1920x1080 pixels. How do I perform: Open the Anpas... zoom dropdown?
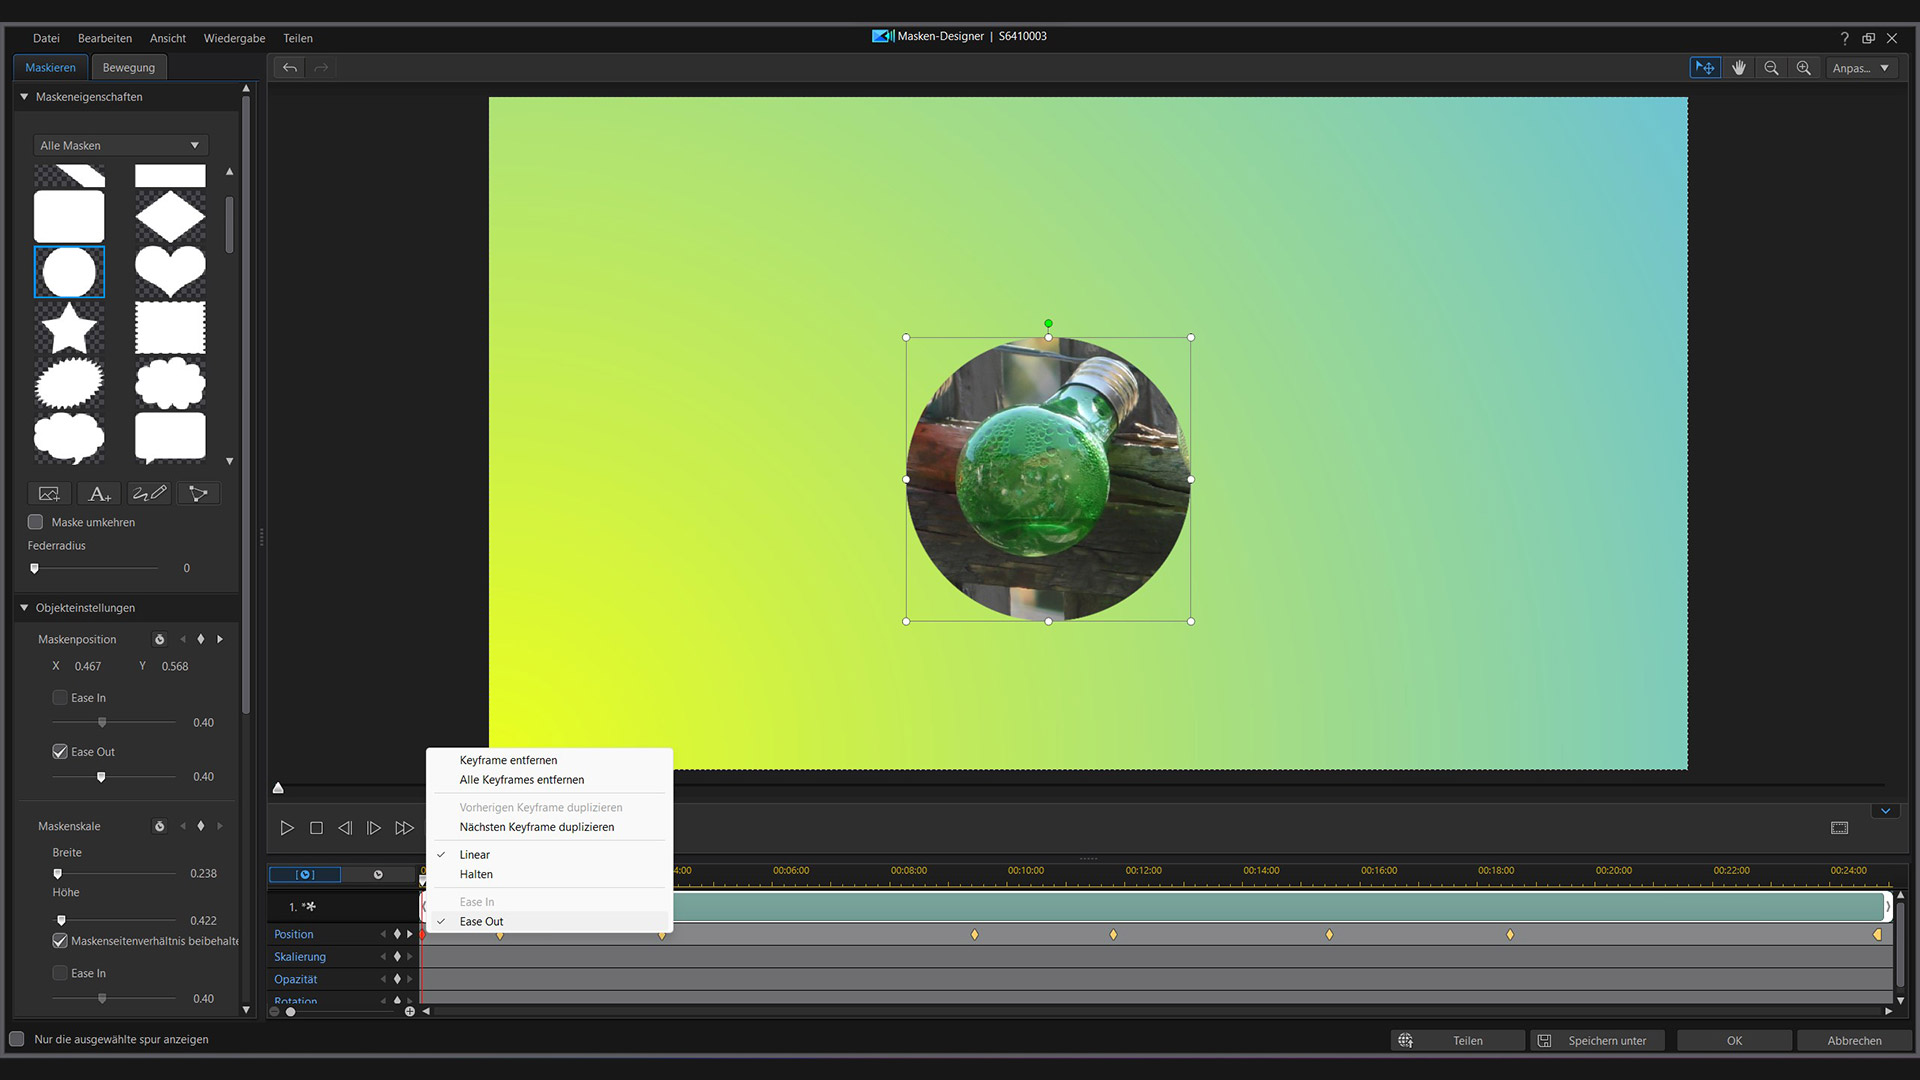(1860, 68)
